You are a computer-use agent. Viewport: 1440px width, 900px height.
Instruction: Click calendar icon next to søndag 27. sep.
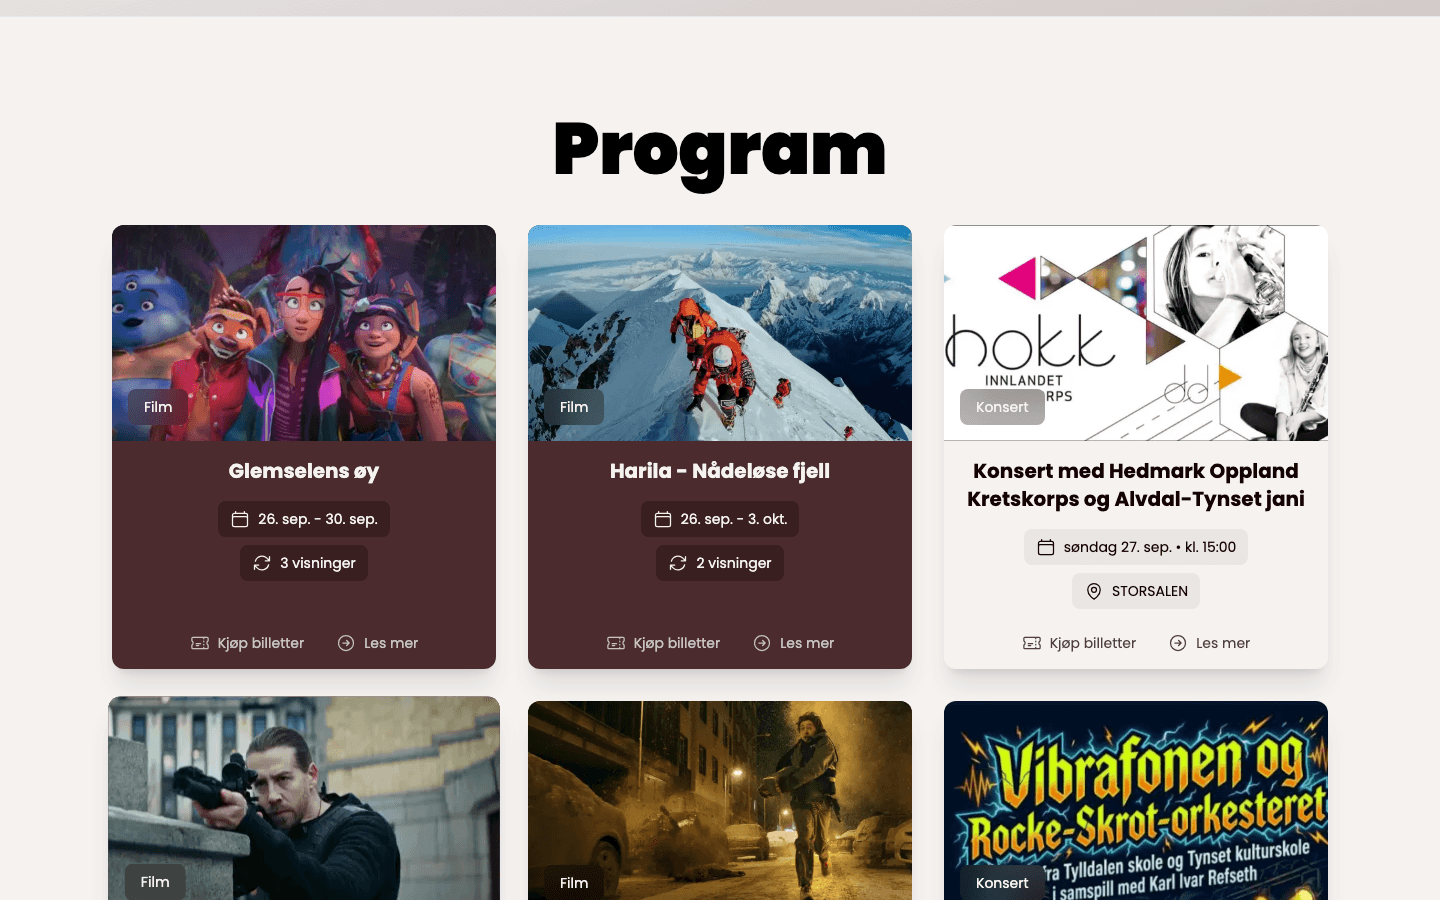click(x=1046, y=547)
